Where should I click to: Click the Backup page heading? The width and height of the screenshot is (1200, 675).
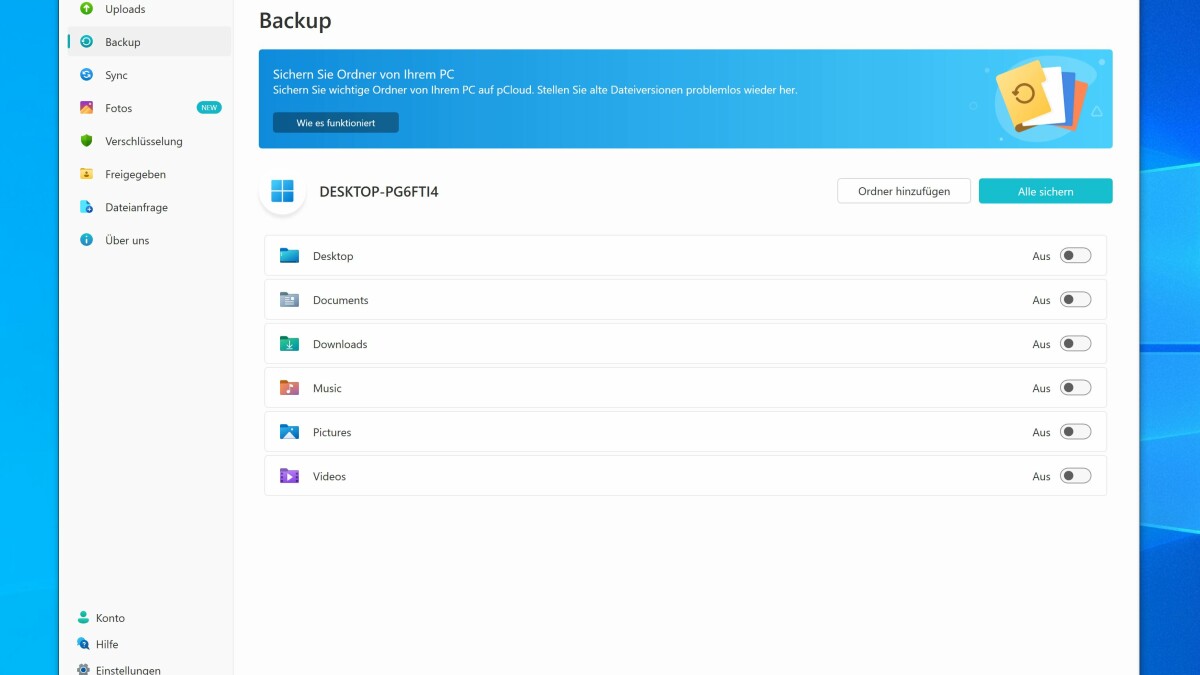coord(295,20)
